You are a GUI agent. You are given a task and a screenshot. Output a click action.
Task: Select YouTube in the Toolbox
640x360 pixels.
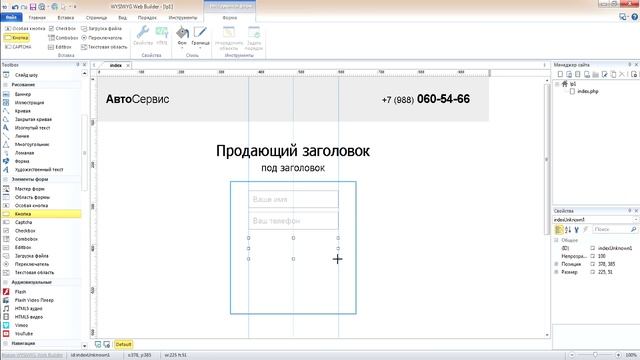pos(24,334)
